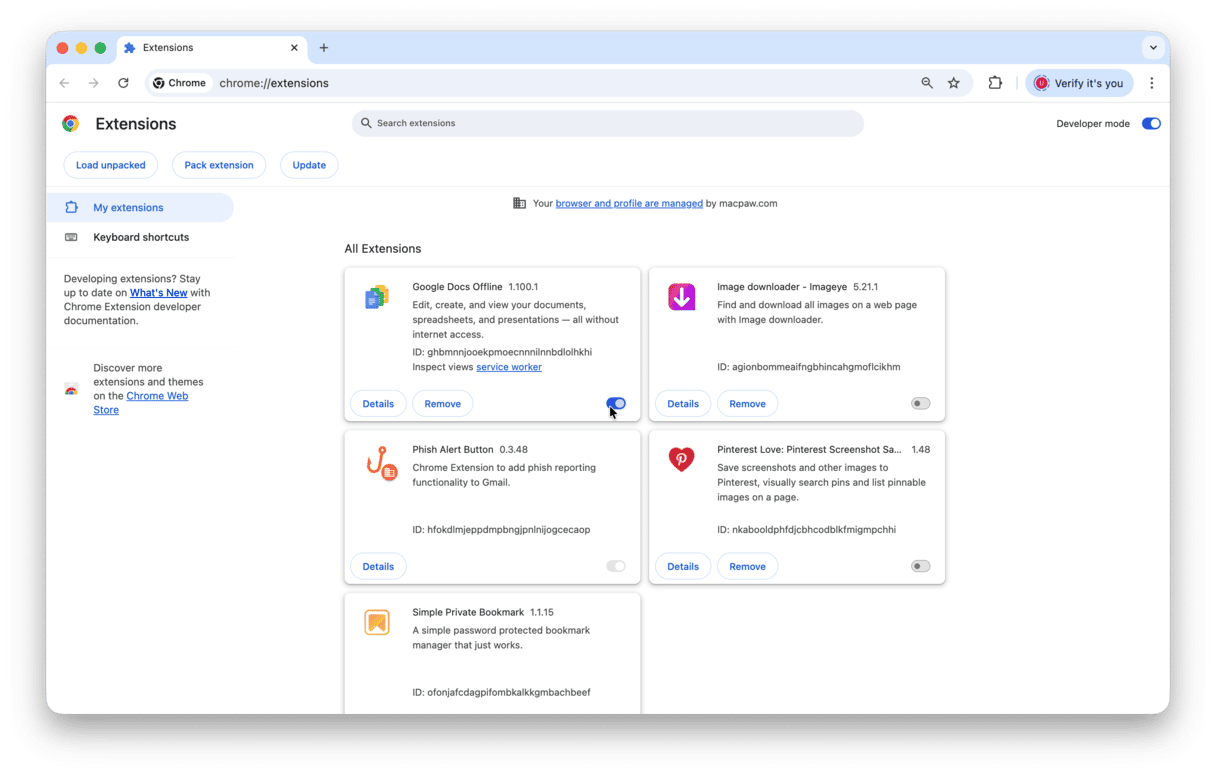Image resolution: width=1216 pixels, height=775 pixels.
Task: Click the Image downloader extension icon
Action: (681, 297)
